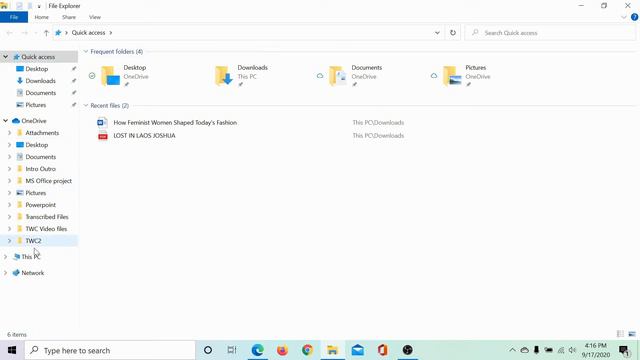The height and width of the screenshot is (360, 640).
Task: Collapse the OneDrive tree node
Action: click(6, 121)
